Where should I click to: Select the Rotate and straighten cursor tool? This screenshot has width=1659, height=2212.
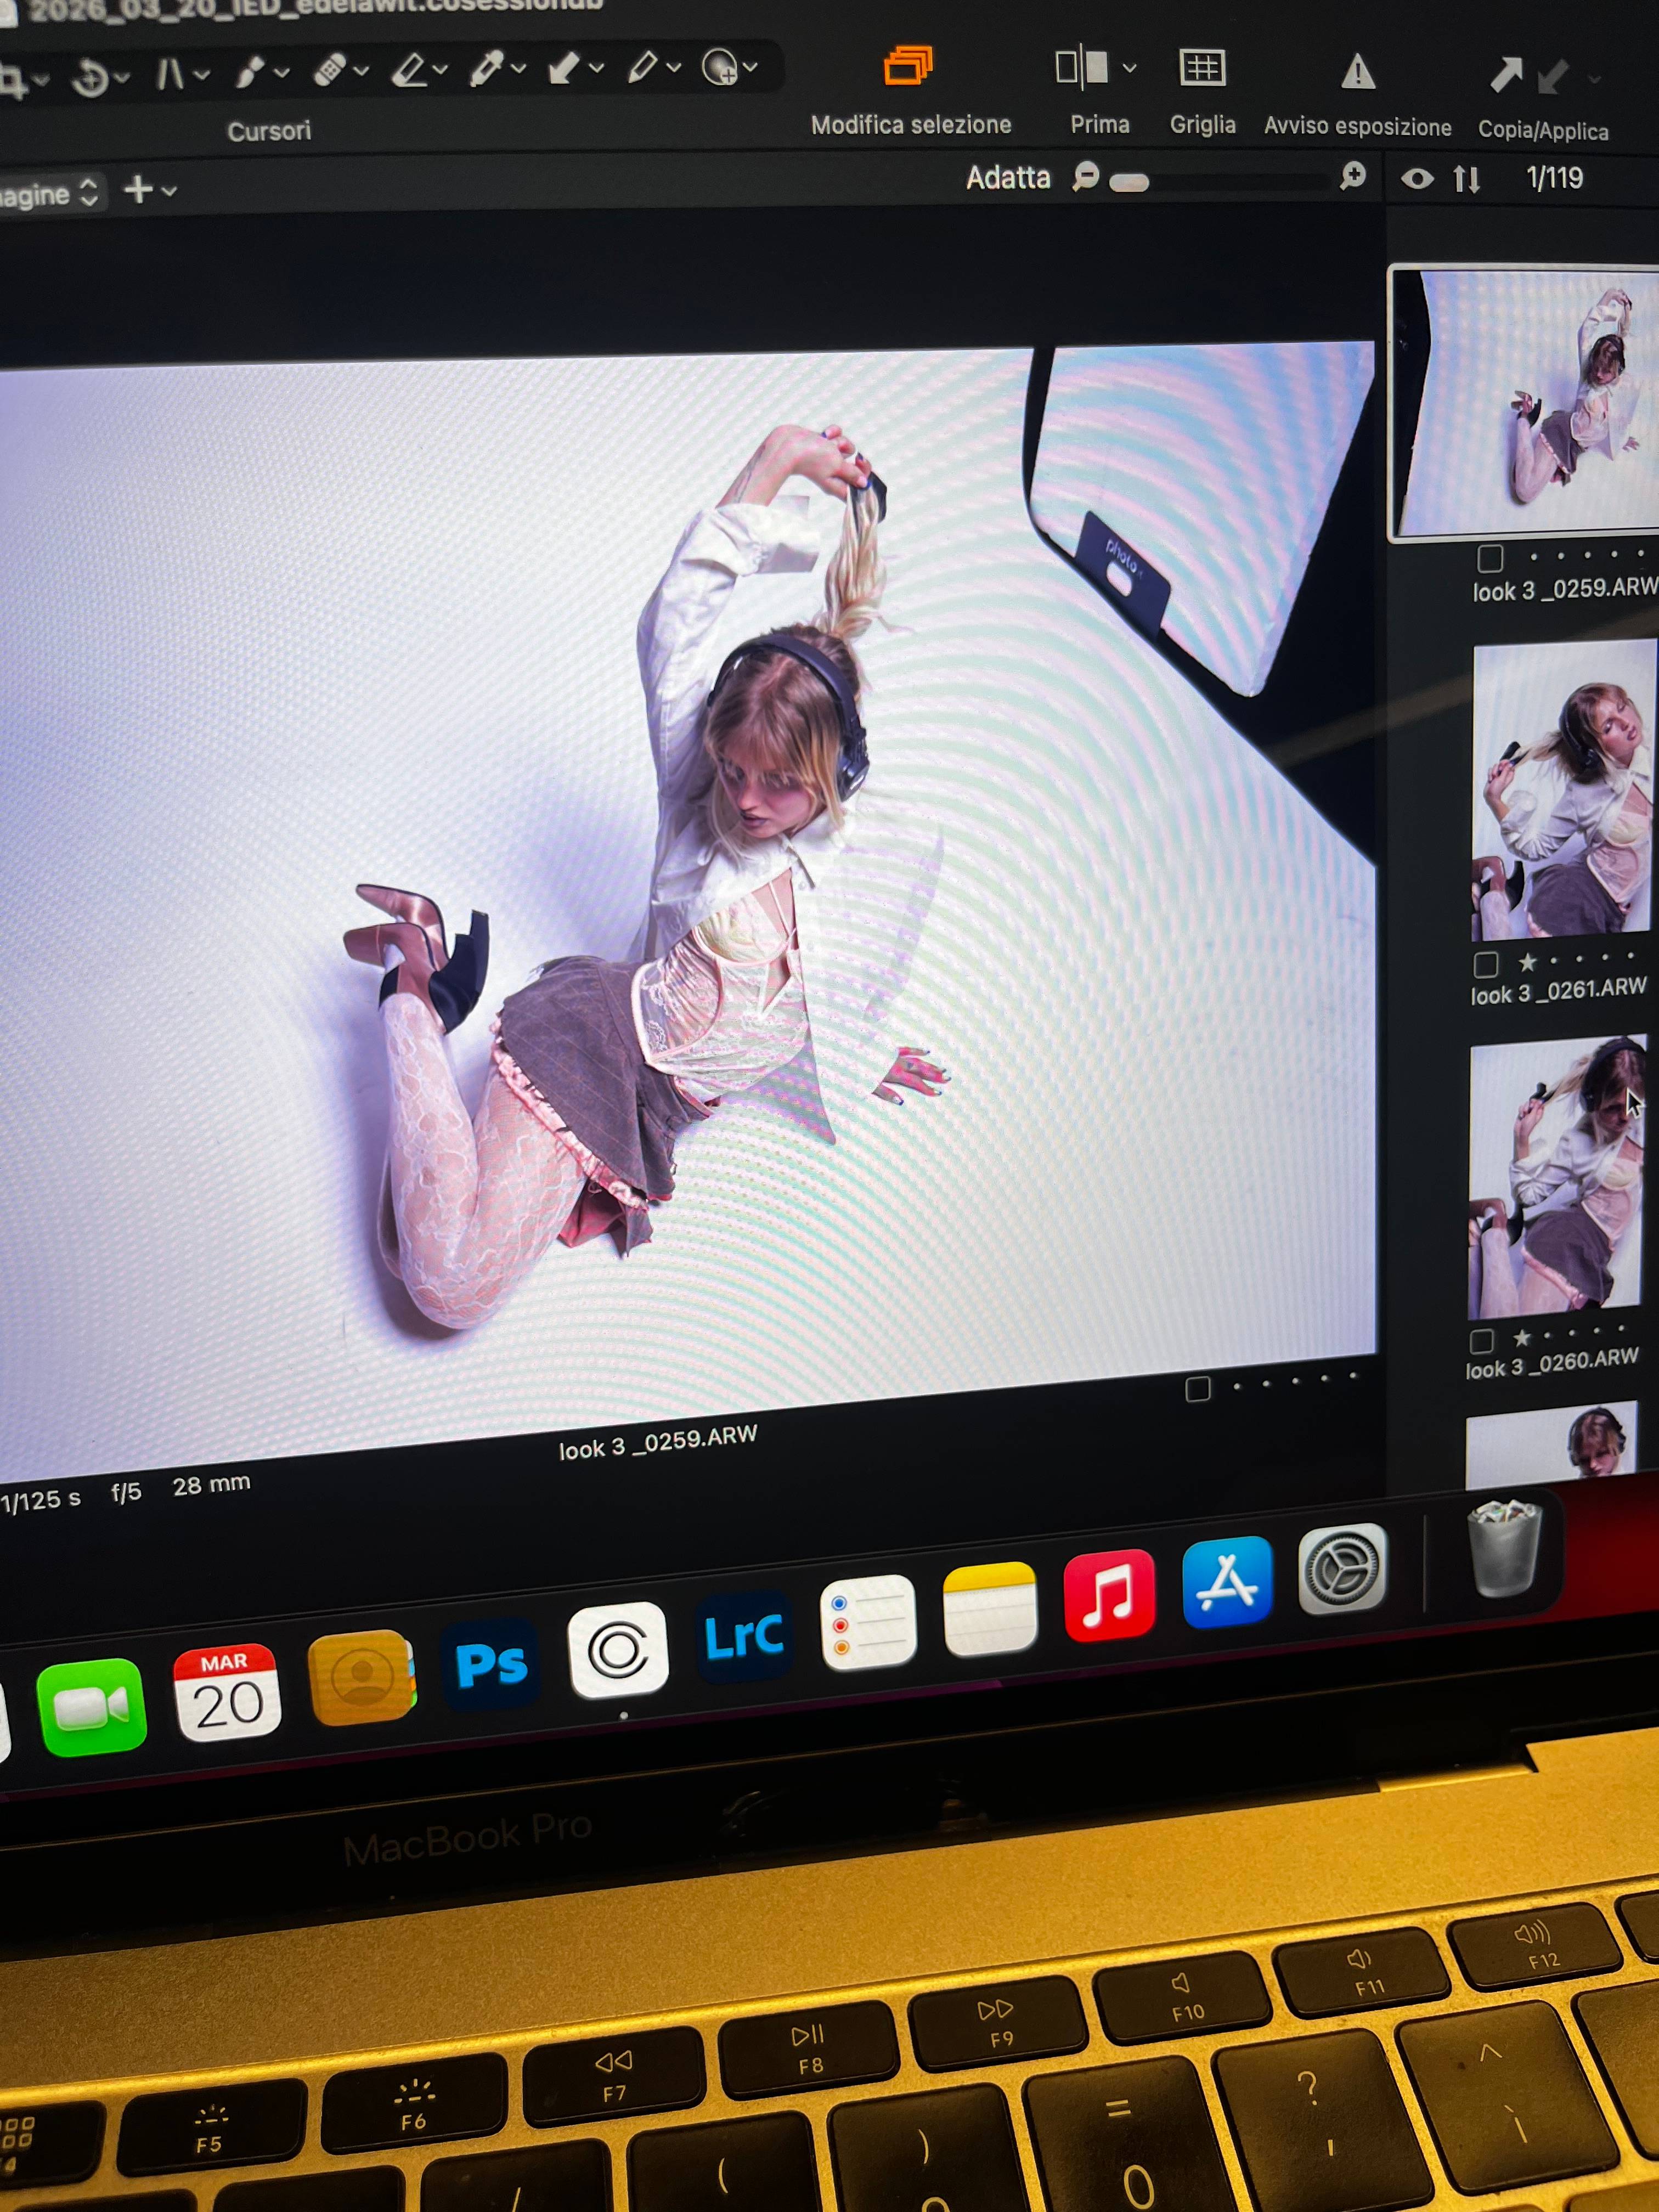click(x=91, y=77)
